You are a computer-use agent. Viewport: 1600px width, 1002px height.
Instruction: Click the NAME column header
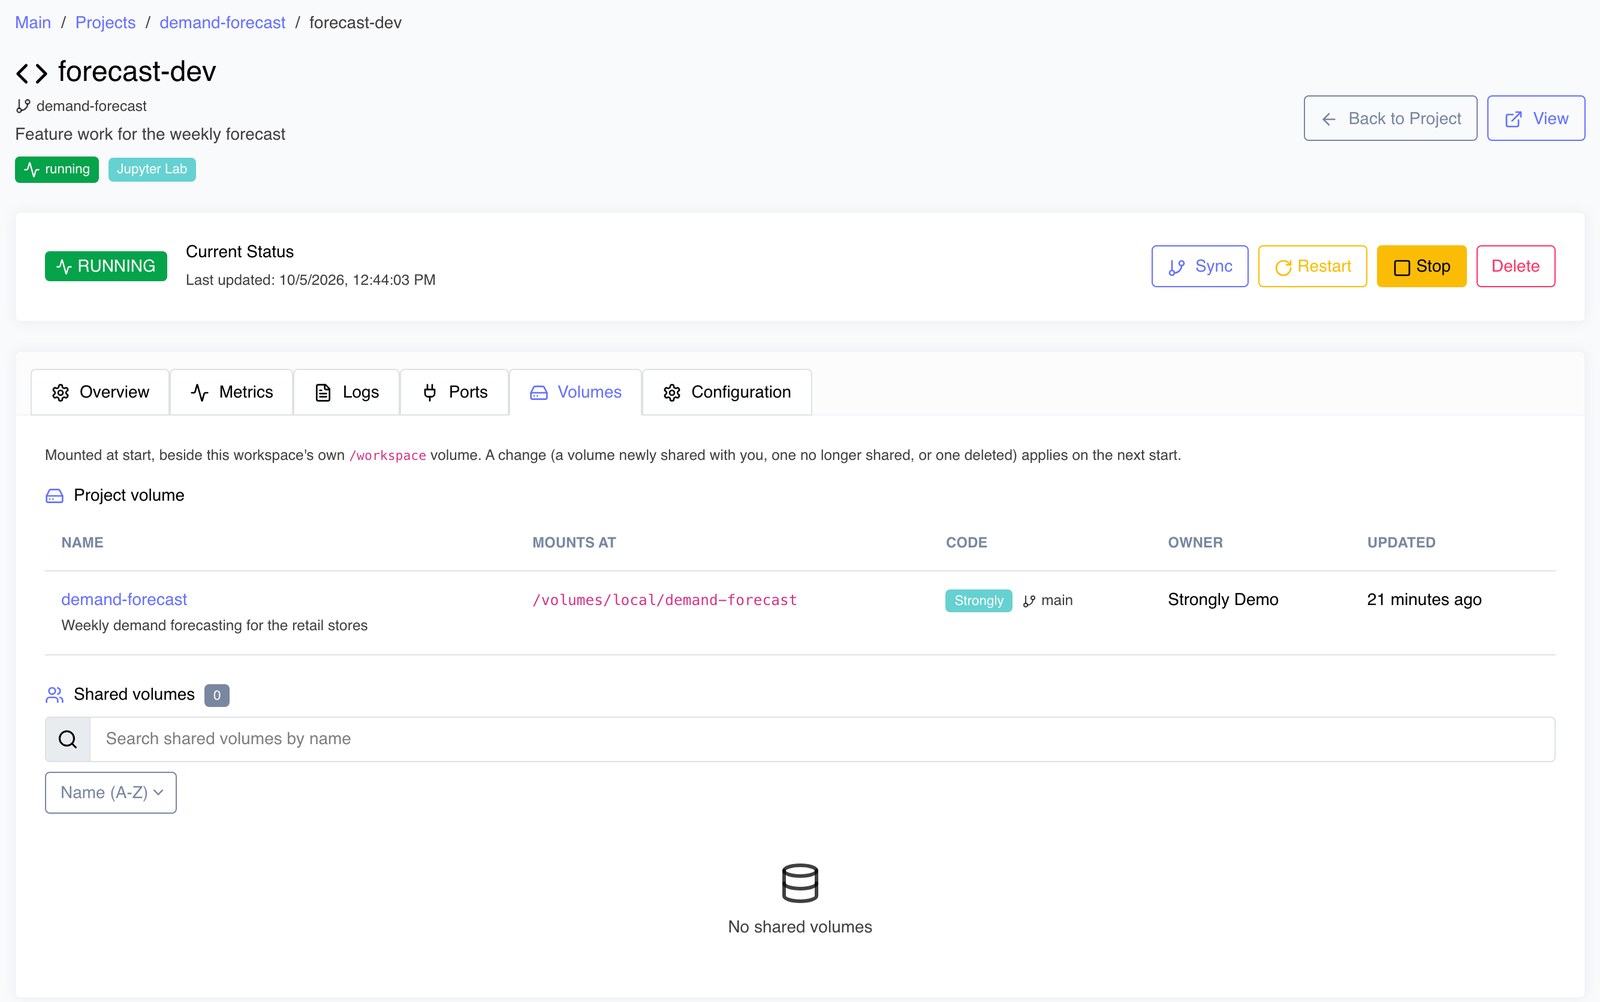[82, 542]
